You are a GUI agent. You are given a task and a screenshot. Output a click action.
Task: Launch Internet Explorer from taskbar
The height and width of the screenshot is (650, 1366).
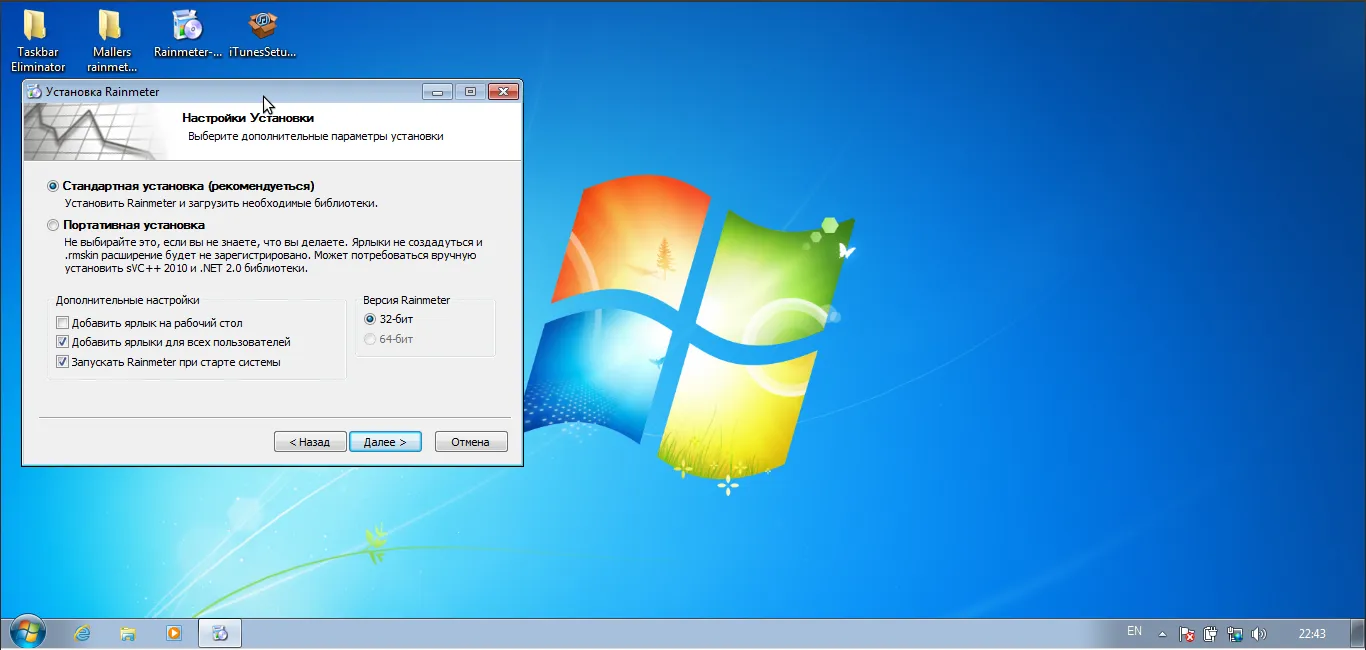82,633
